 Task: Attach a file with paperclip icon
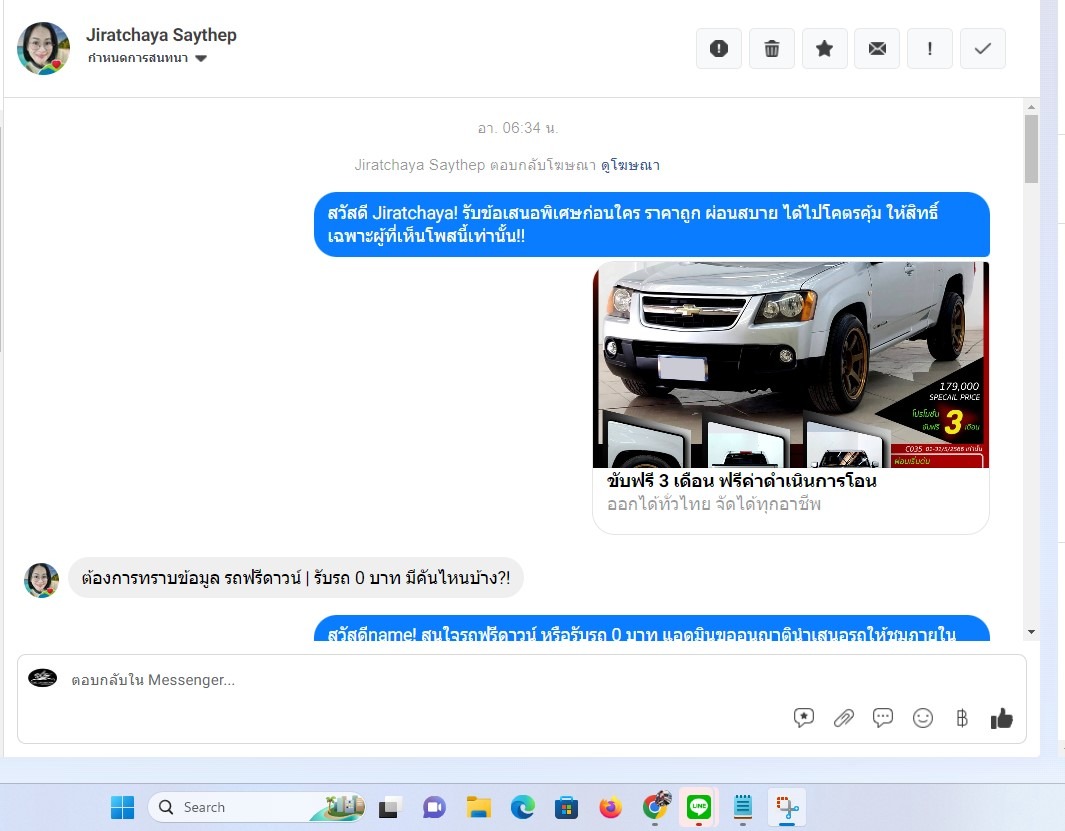pos(844,718)
